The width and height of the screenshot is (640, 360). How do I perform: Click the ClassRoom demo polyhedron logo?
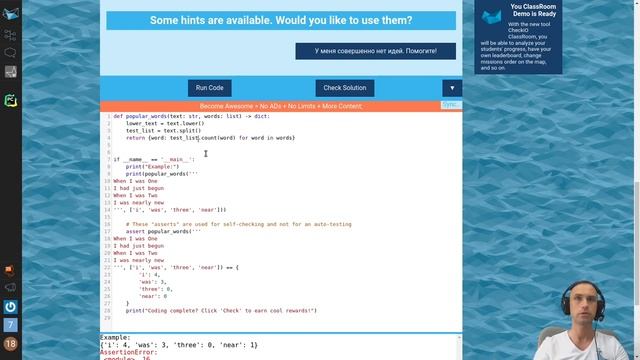click(x=491, y=16)
